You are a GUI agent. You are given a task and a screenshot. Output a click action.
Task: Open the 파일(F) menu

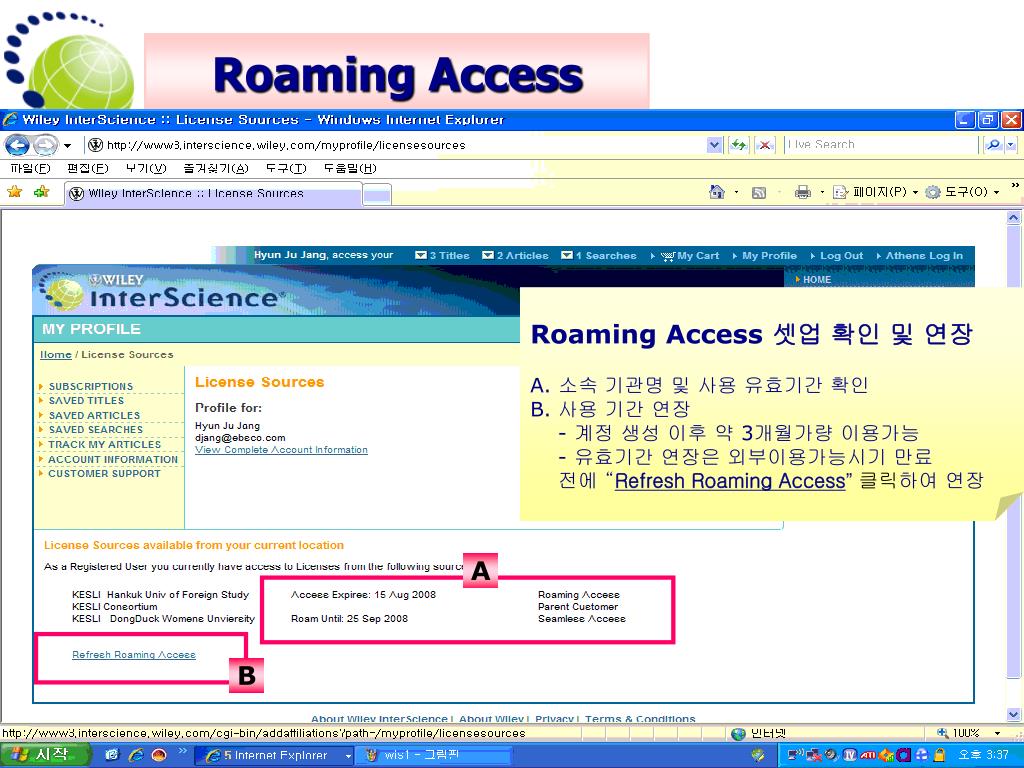(x=31, y=168)
